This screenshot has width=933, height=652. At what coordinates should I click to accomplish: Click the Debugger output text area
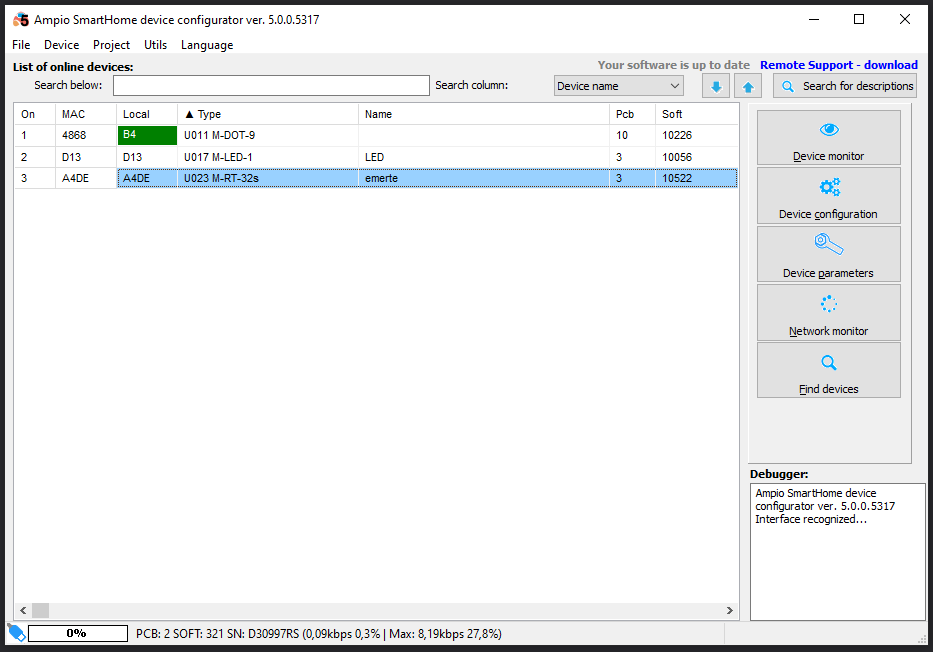(x=838, y=551)
